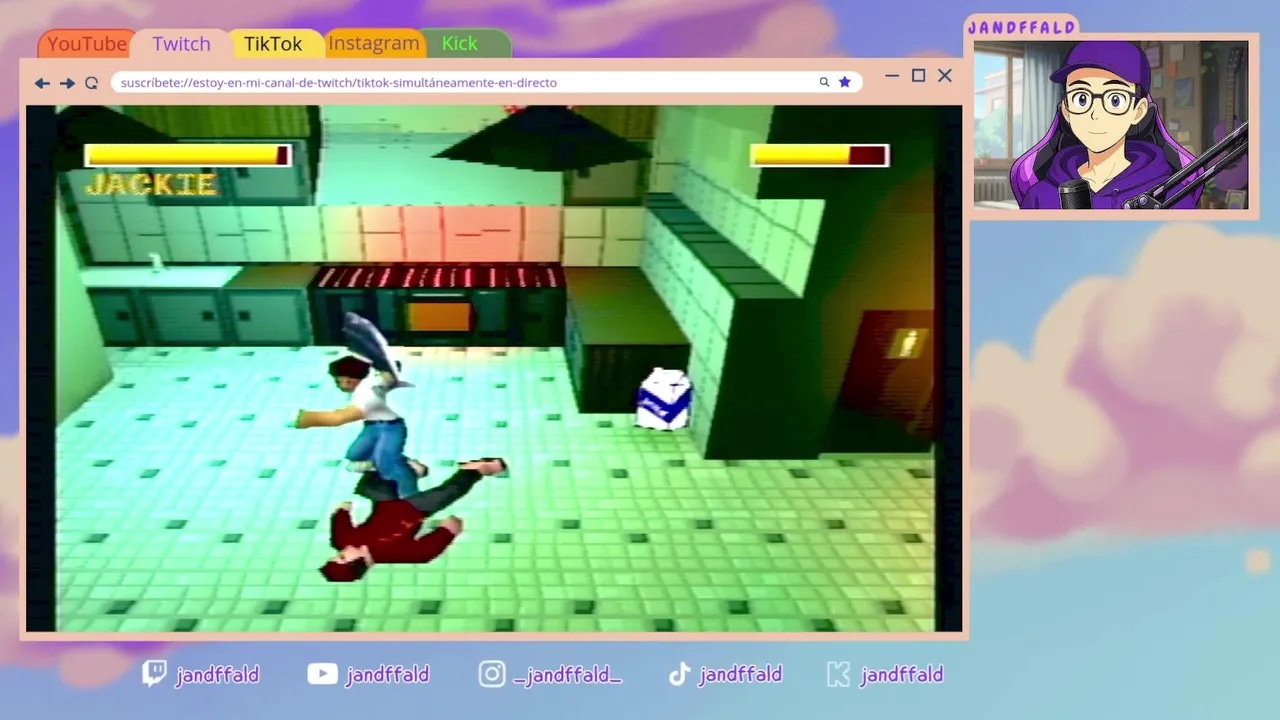Image resolution: width=1280 pixels, height=720 pixels.
Task: Click the info sign on the red door
Action: 908,343
